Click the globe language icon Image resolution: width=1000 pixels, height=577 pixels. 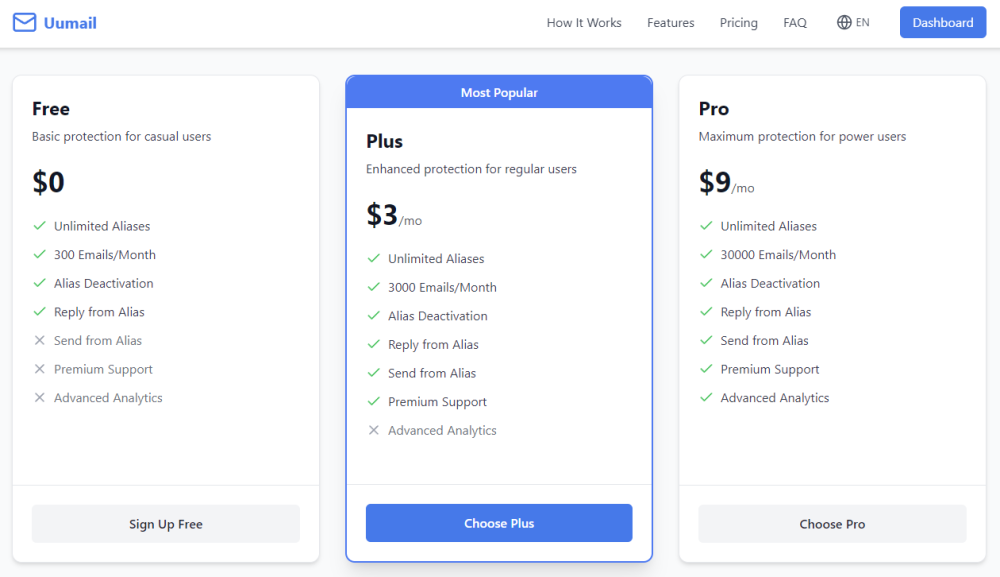[x=844, y=23]
